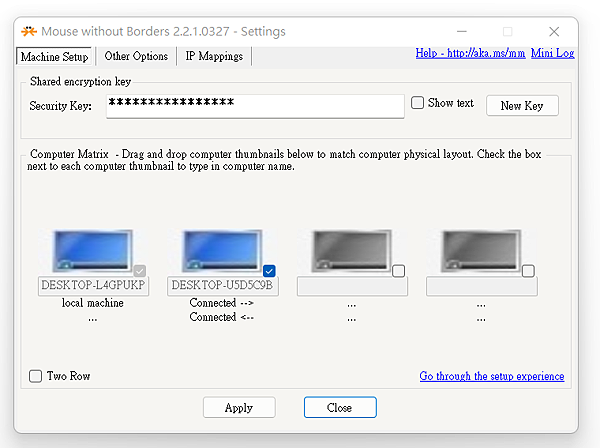Image resolution: width=600 pixels, height=448 pixels.
Task: Check the fourth computer slot checkbox
Action: tap(528, 271)
